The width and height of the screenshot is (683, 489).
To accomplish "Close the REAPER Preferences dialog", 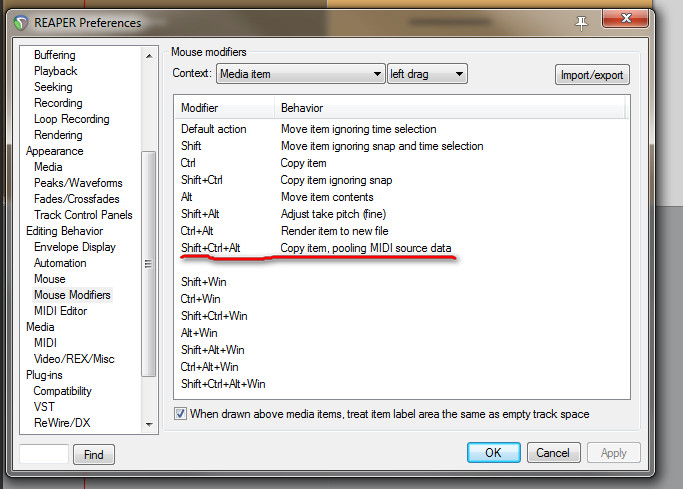I will click(x=626, y=18).
